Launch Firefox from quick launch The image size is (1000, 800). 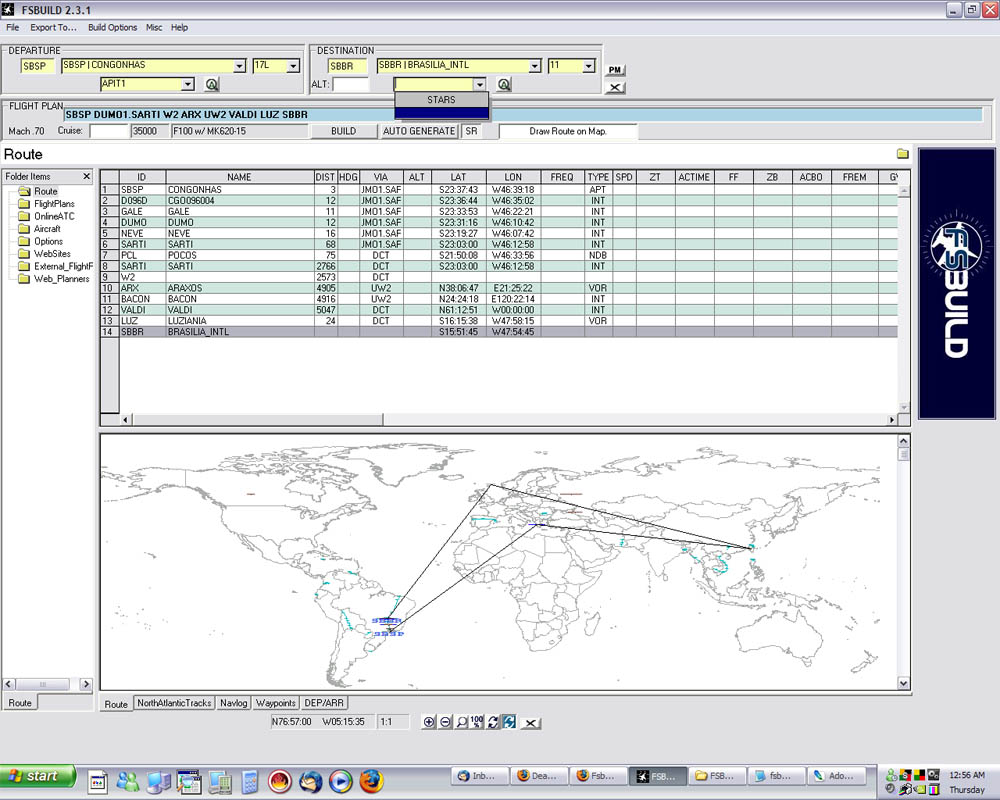pyautogui.click(x=371, y=781)
